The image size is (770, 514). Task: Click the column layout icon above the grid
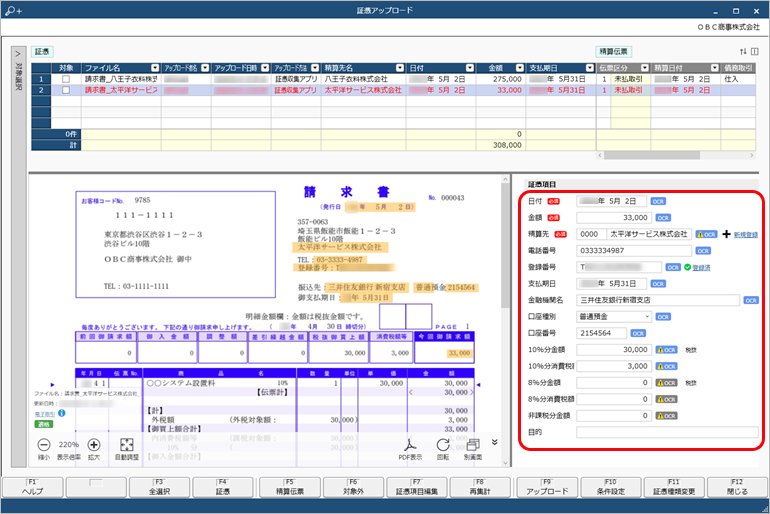click(755, 52)
